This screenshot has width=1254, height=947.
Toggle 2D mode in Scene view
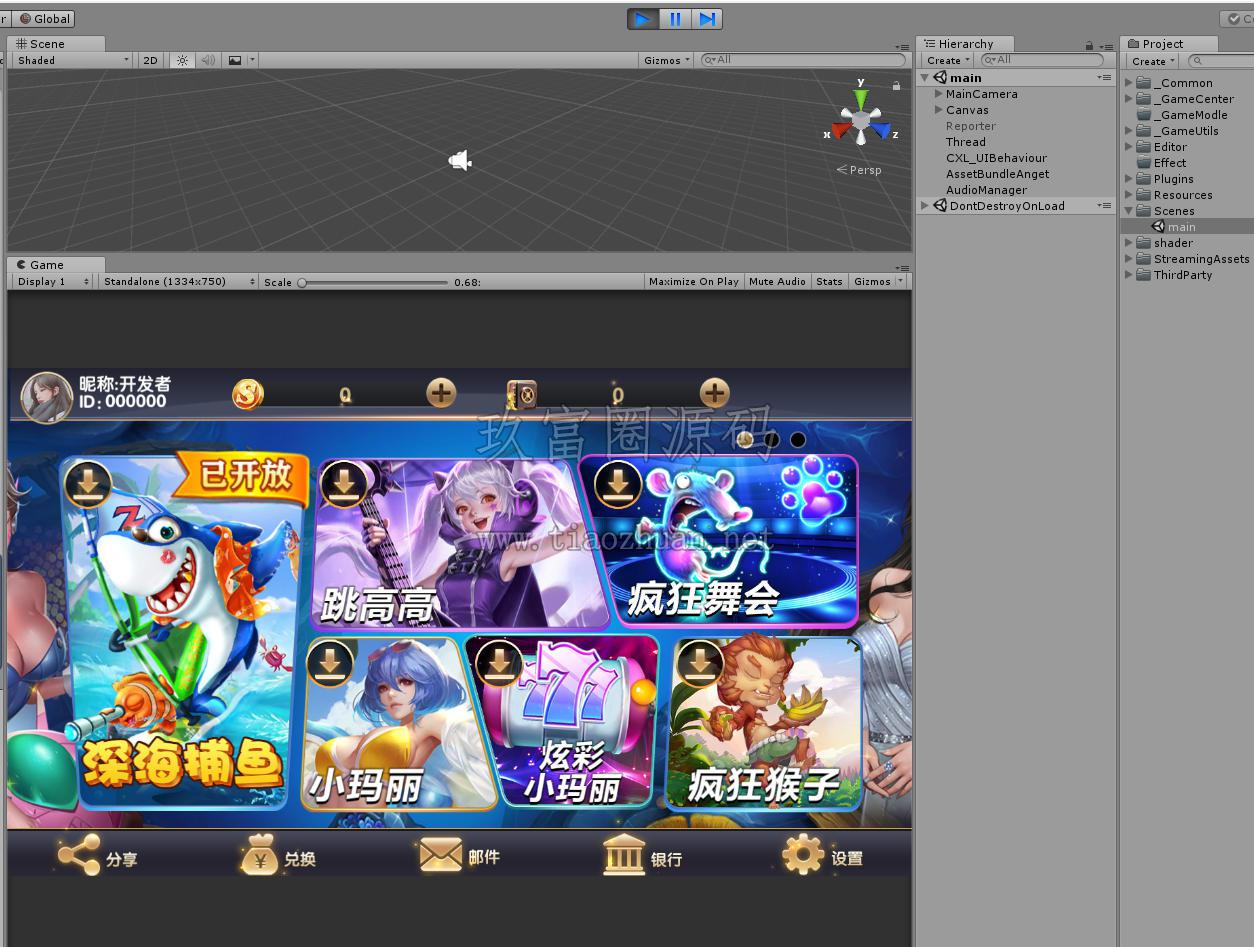[x=150, y=60]
